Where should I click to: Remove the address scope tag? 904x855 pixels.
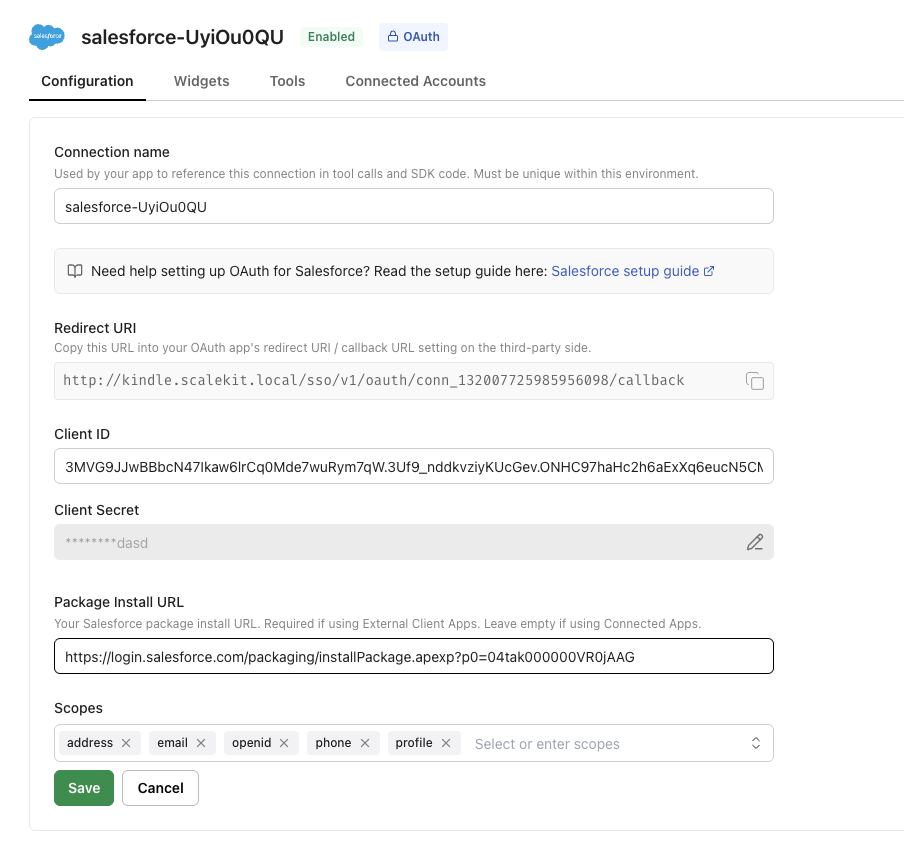pyautogui.click(x=126, y=743)
